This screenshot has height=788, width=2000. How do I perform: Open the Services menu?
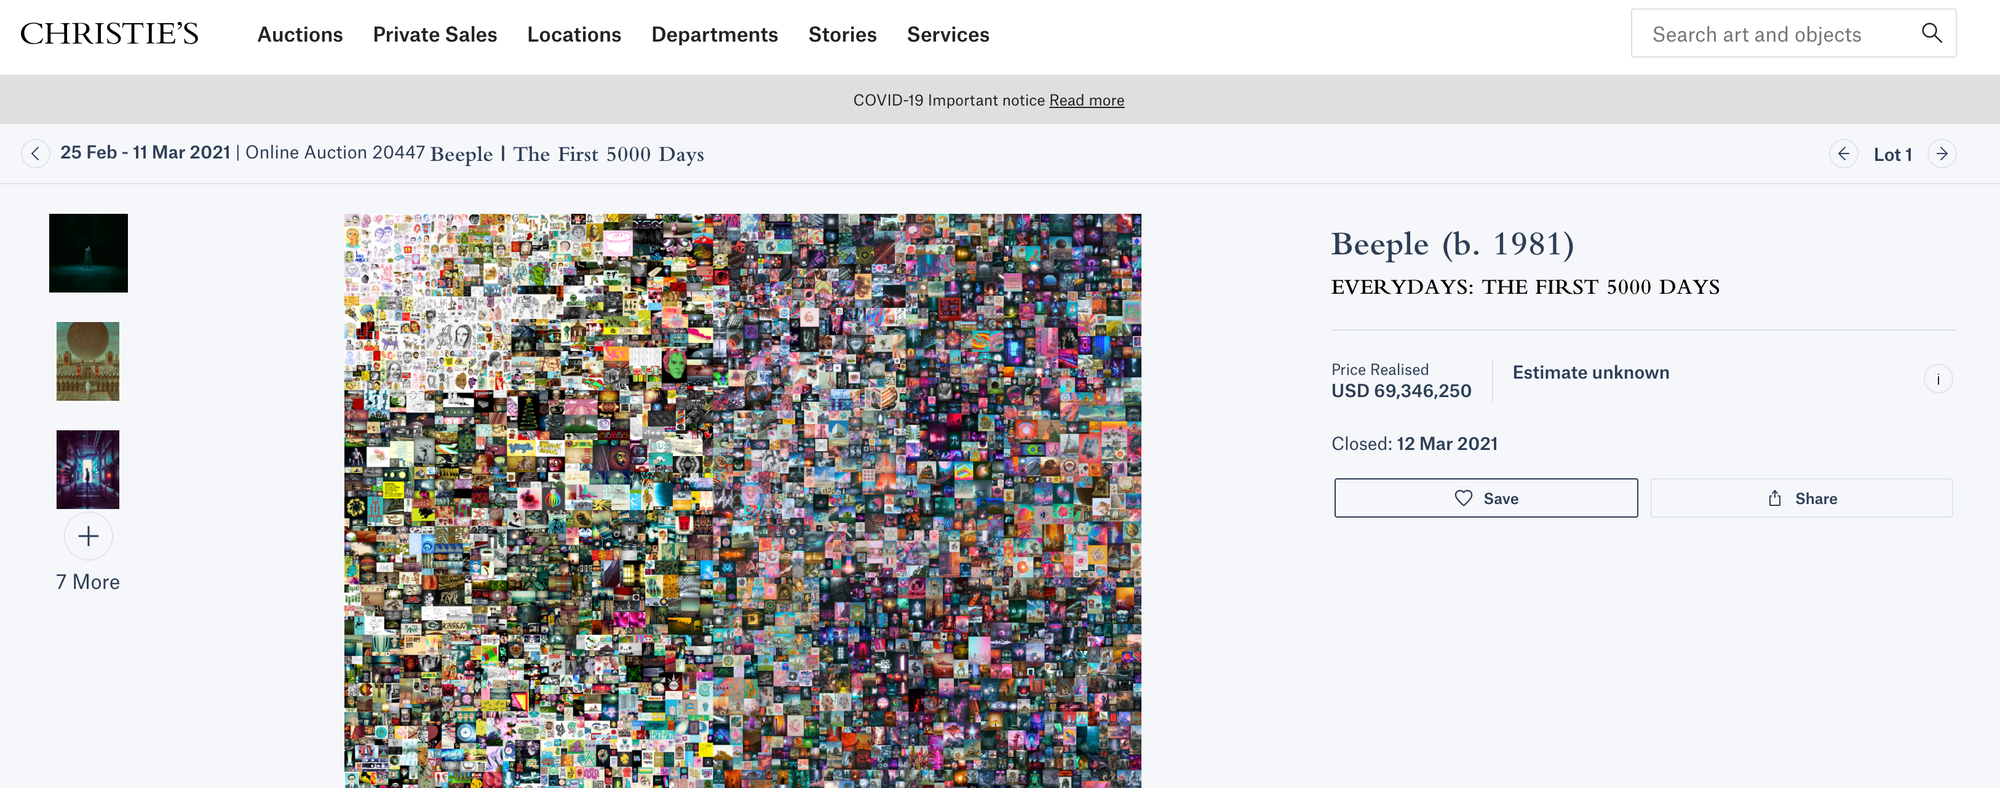948,35
